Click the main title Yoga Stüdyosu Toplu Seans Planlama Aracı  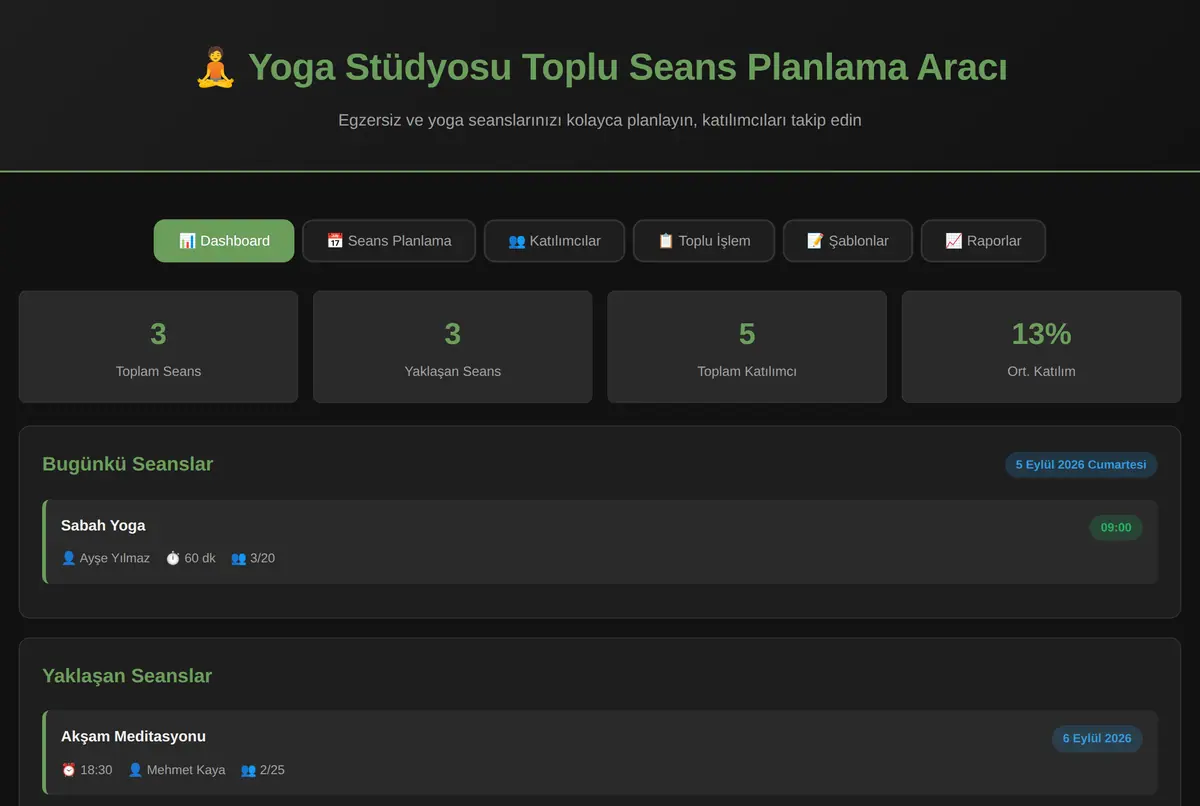pos(628,68)
